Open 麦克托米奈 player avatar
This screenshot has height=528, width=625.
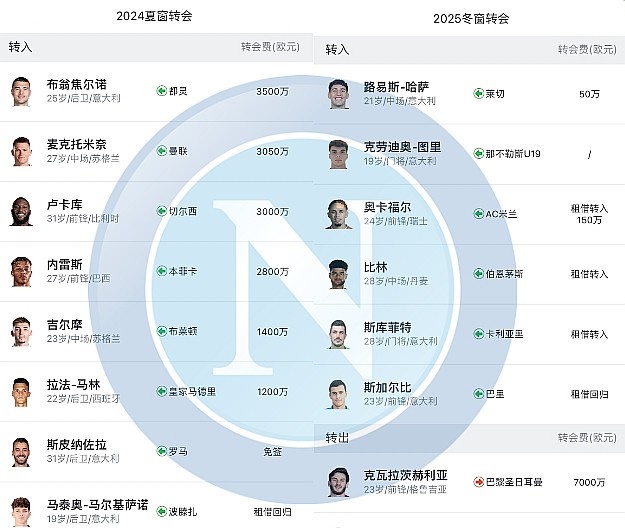(21, 152)
